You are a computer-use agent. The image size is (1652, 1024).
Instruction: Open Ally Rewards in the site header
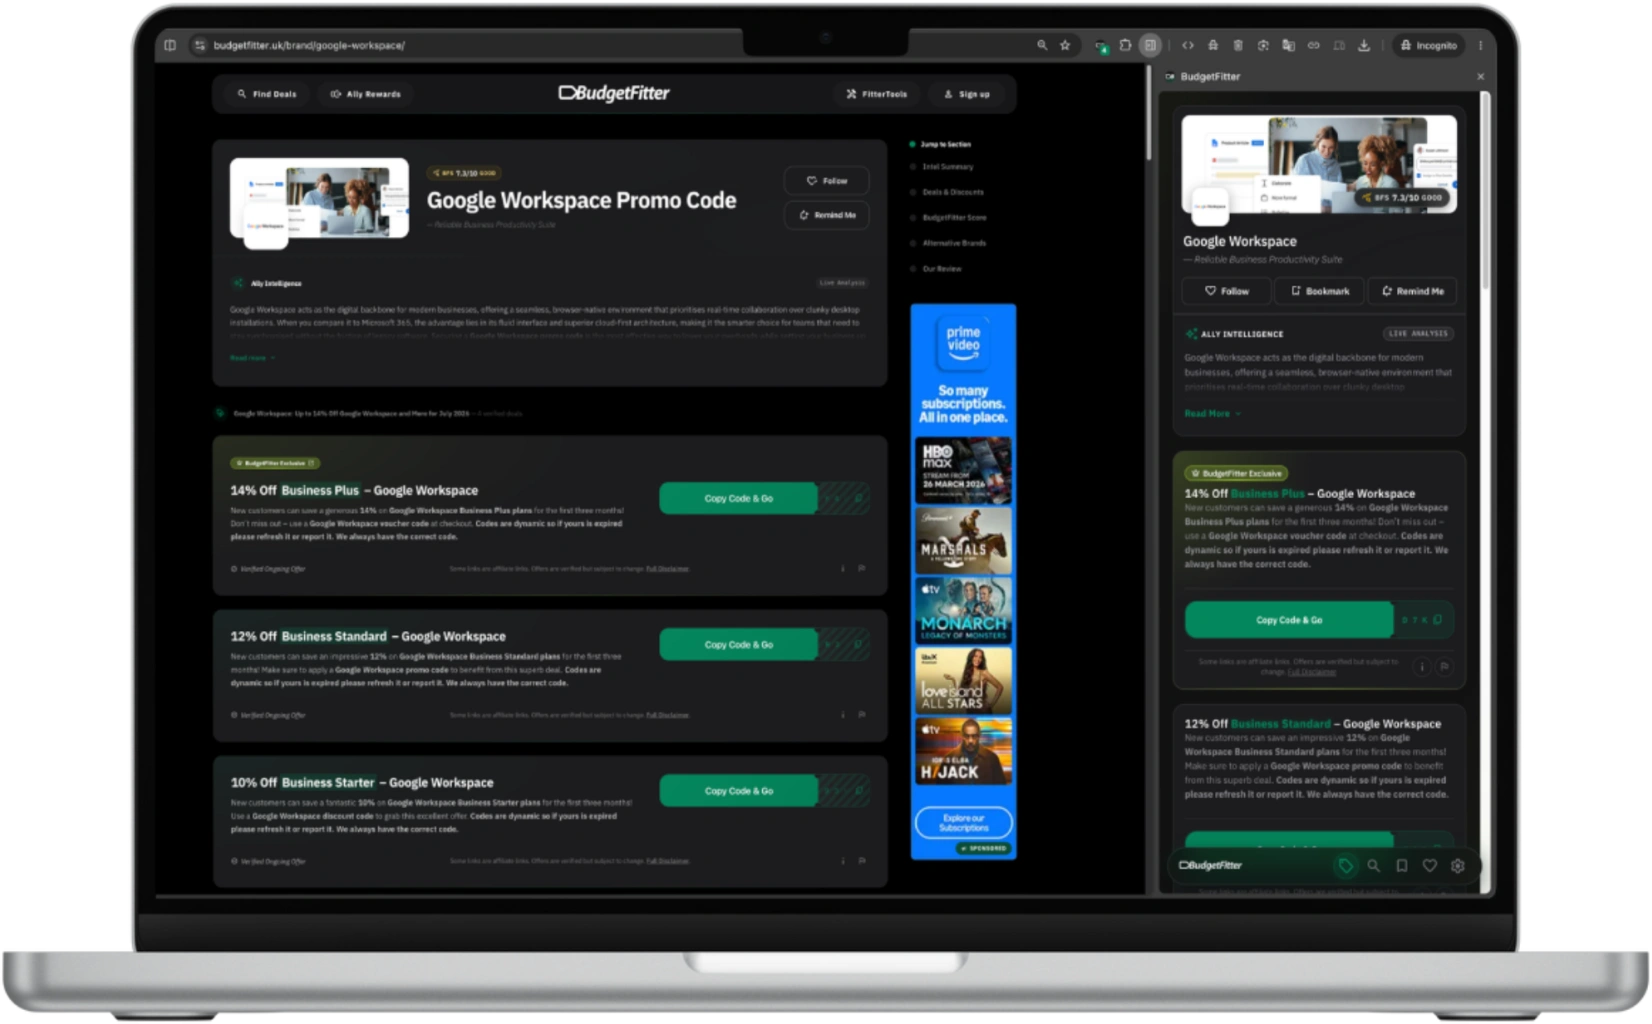tap(366, 94)
